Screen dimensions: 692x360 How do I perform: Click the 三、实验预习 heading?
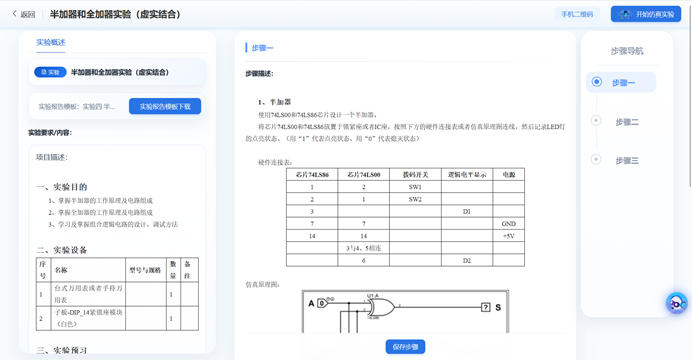(62, 350)
